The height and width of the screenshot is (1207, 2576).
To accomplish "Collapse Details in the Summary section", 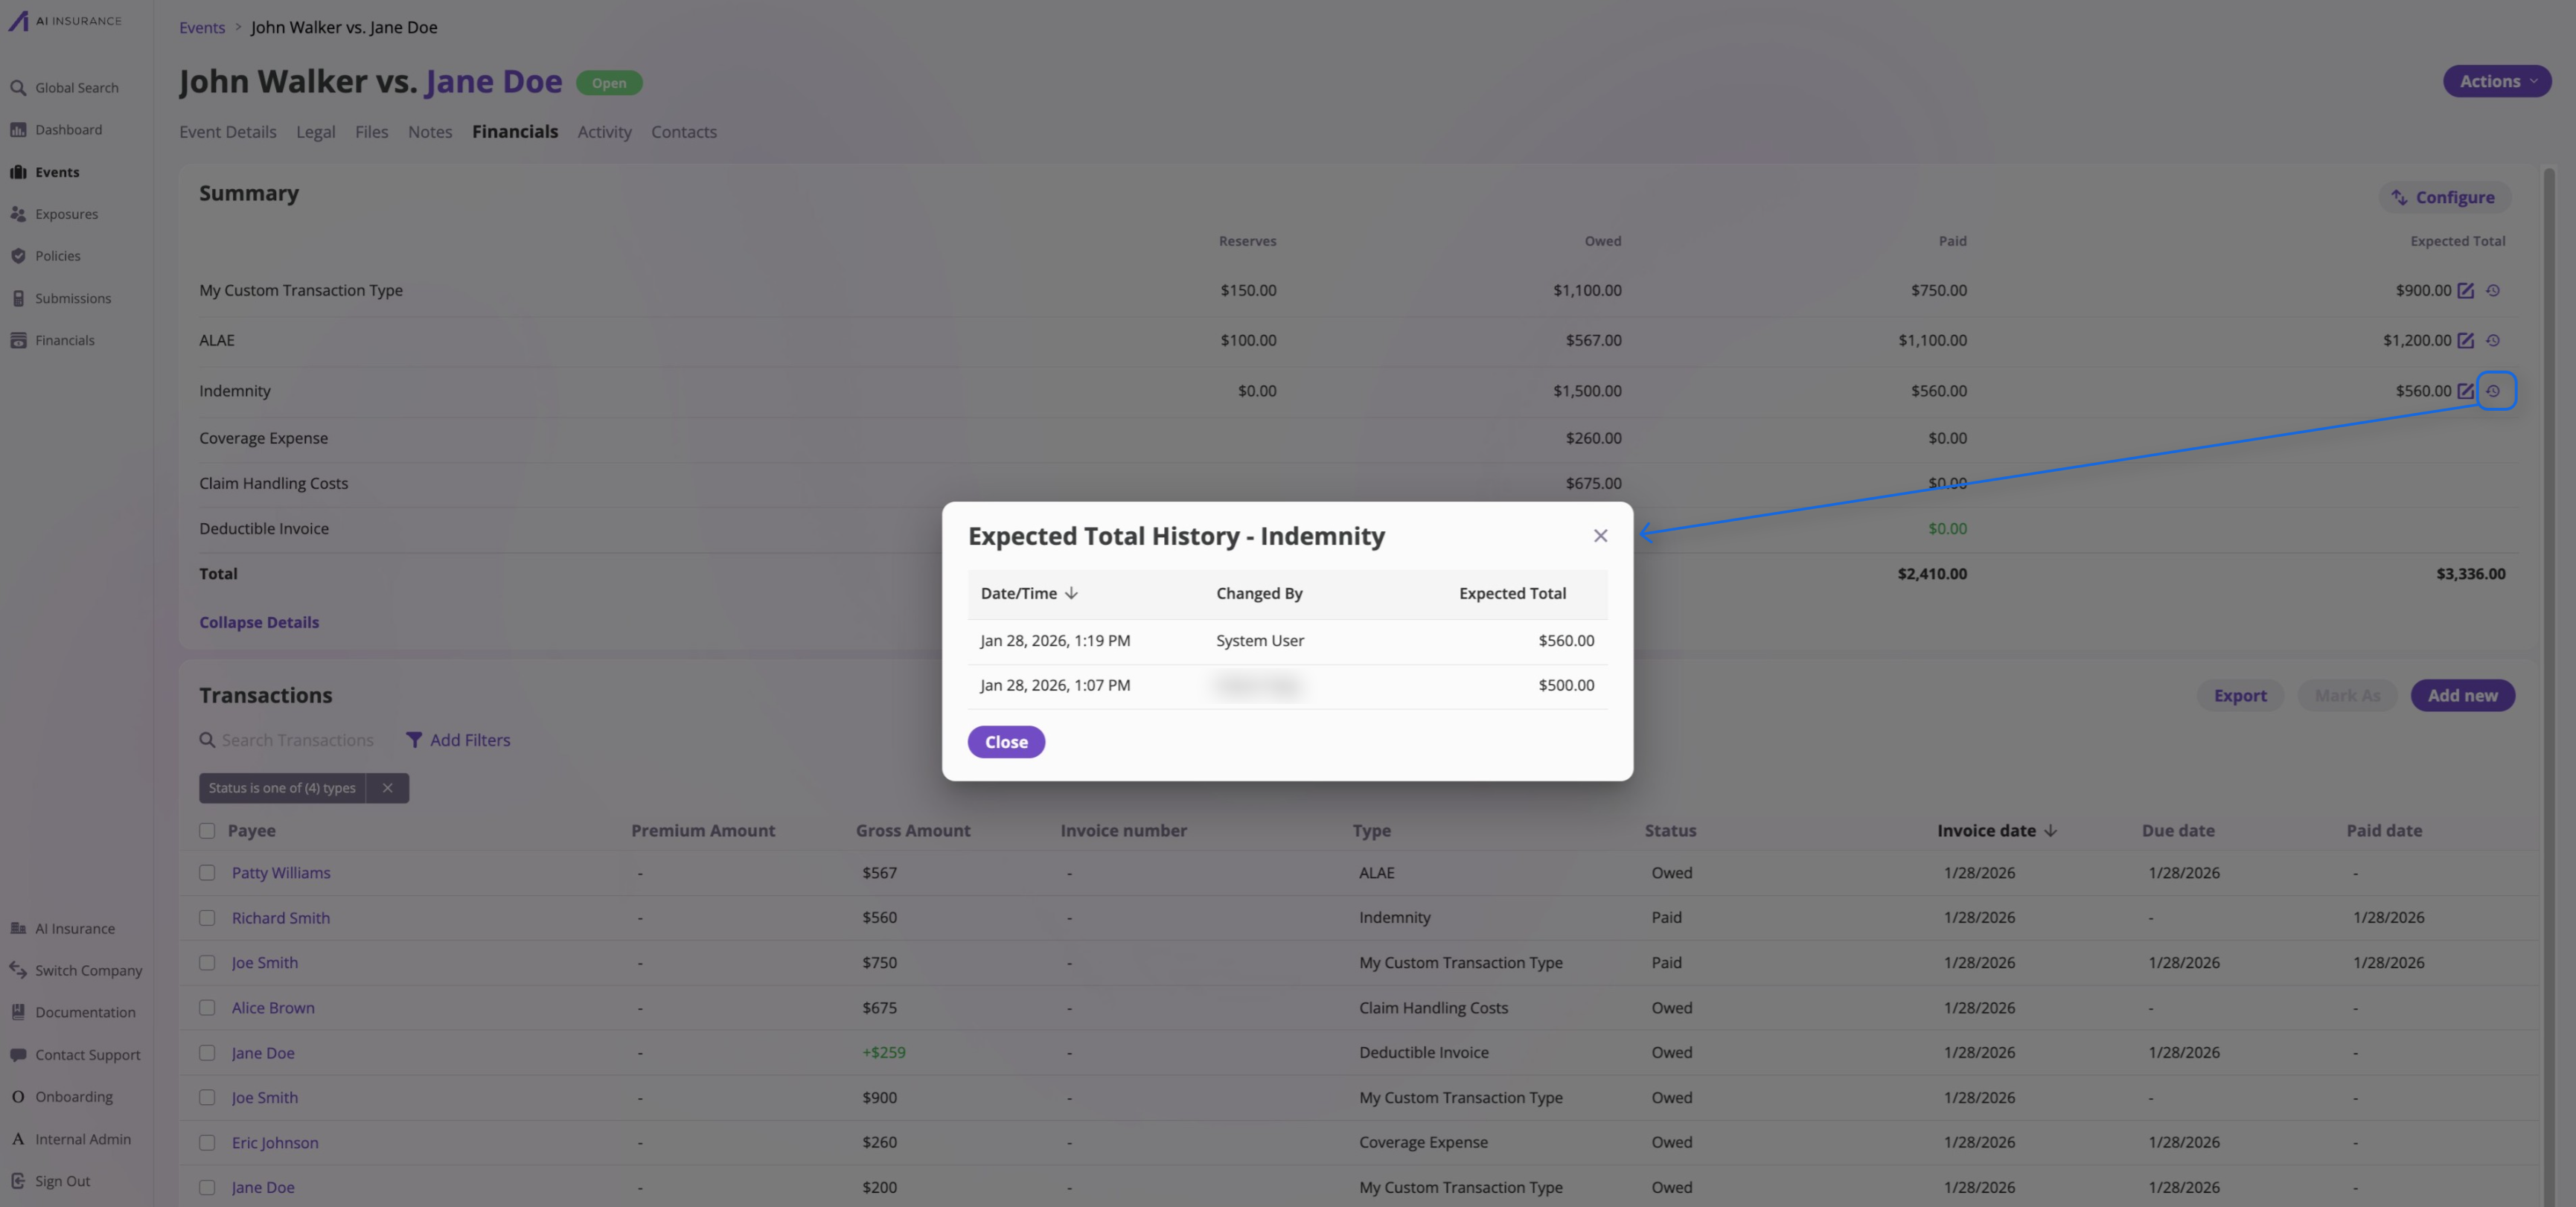I will click(x=259, y=622).
